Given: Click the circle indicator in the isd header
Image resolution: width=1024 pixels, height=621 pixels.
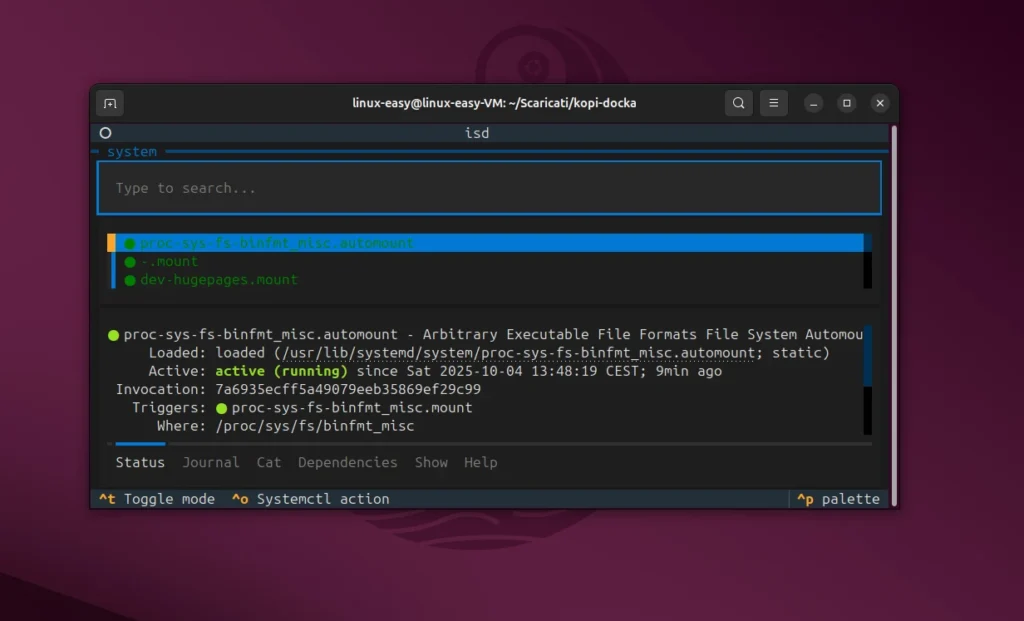Looking at the screenshot, I should point(104,133).
